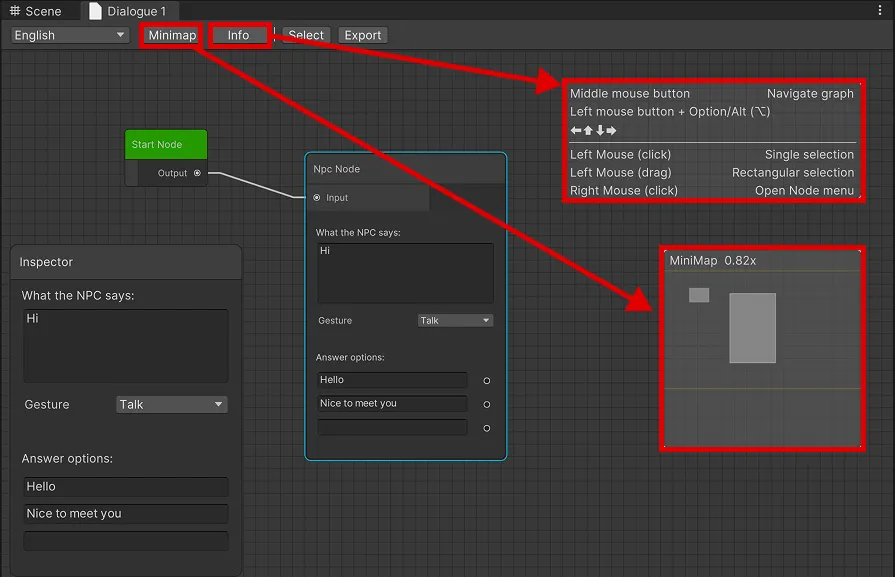Click 'Rectangular selection' info text

[x=793, y=172]
